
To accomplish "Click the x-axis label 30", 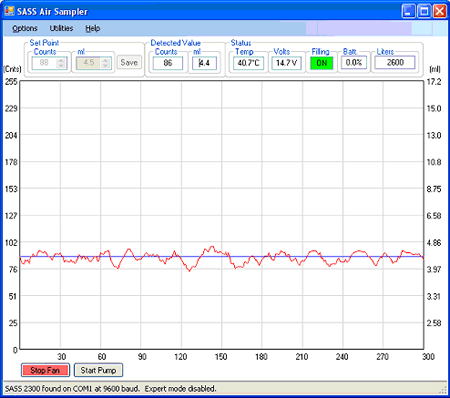I will point(62,357).
